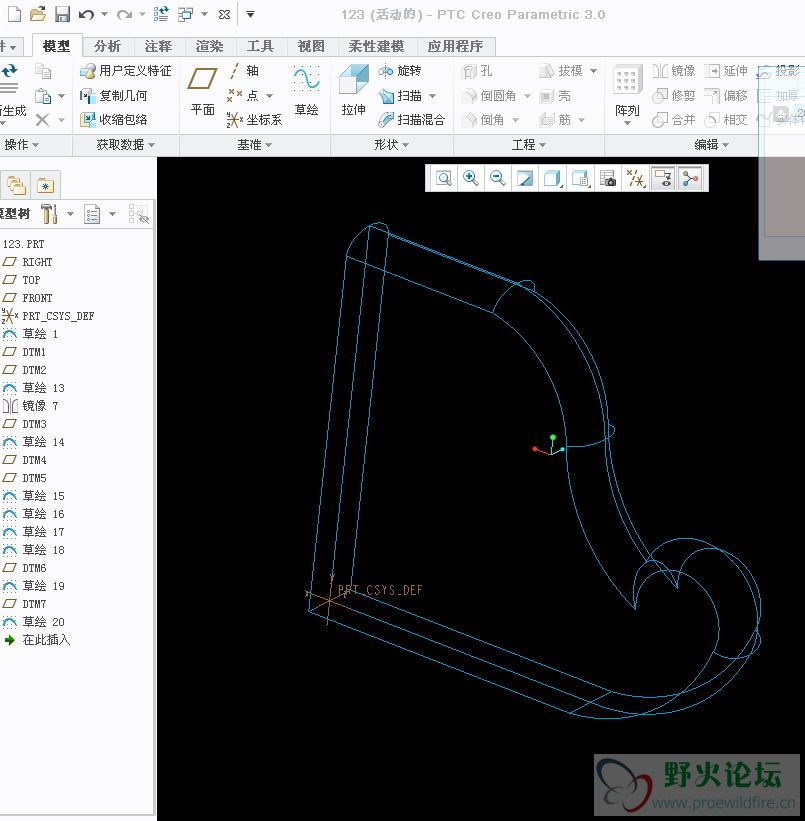
Task: Expand the Get Data (获取数据) group
Action: click(x=126, y=145)
